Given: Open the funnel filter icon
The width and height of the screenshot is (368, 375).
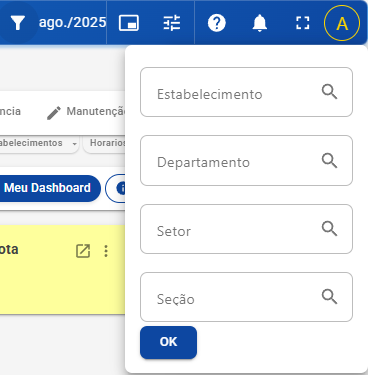Looking at the screenshot, I should 18,23.
